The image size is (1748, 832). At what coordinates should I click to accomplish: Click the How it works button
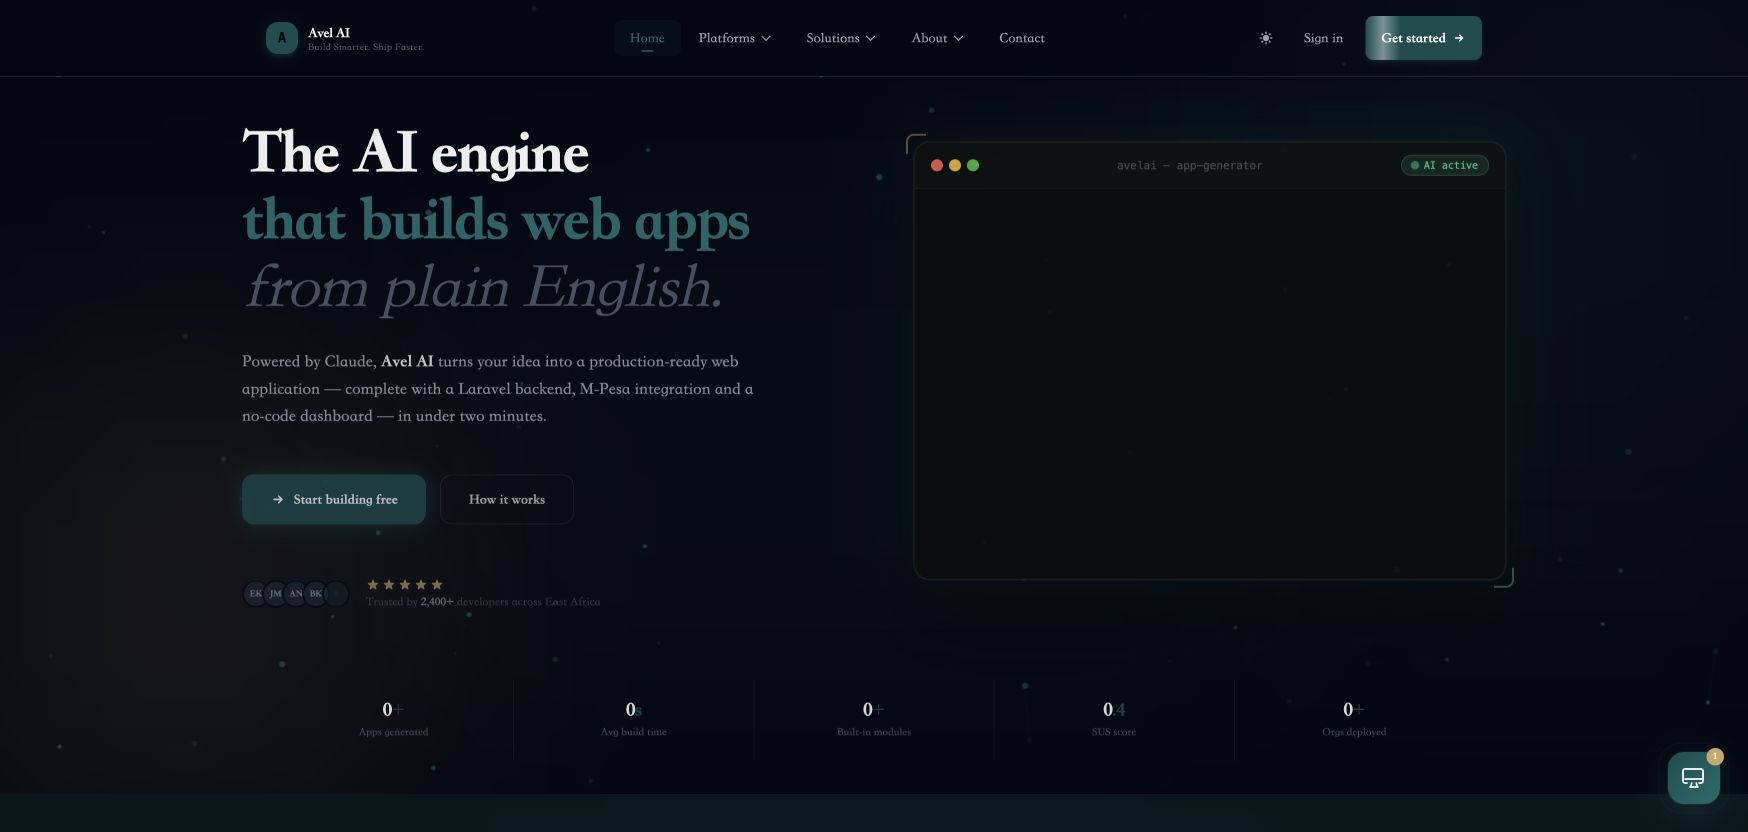[x=507, y=499]
